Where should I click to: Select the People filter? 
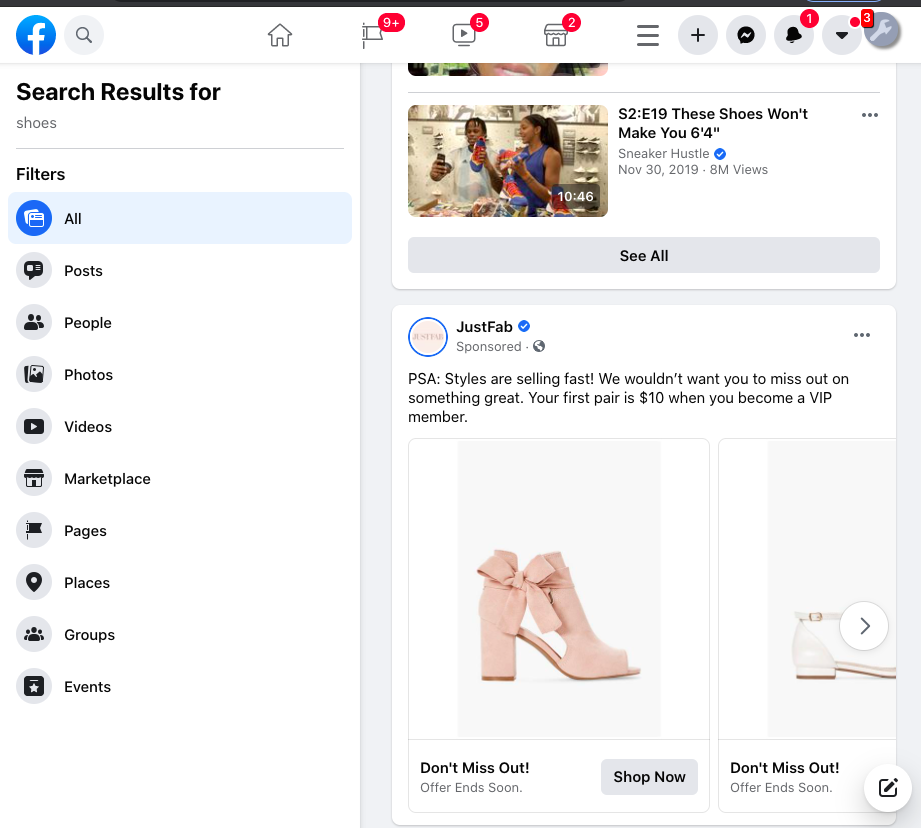pyautogui.click(x=87, y=322)
